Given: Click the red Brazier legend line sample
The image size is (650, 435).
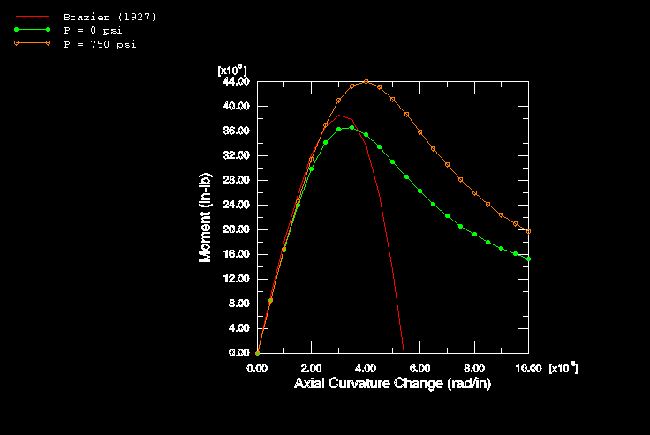Looking at the screenshot, I should pos(33,17).
